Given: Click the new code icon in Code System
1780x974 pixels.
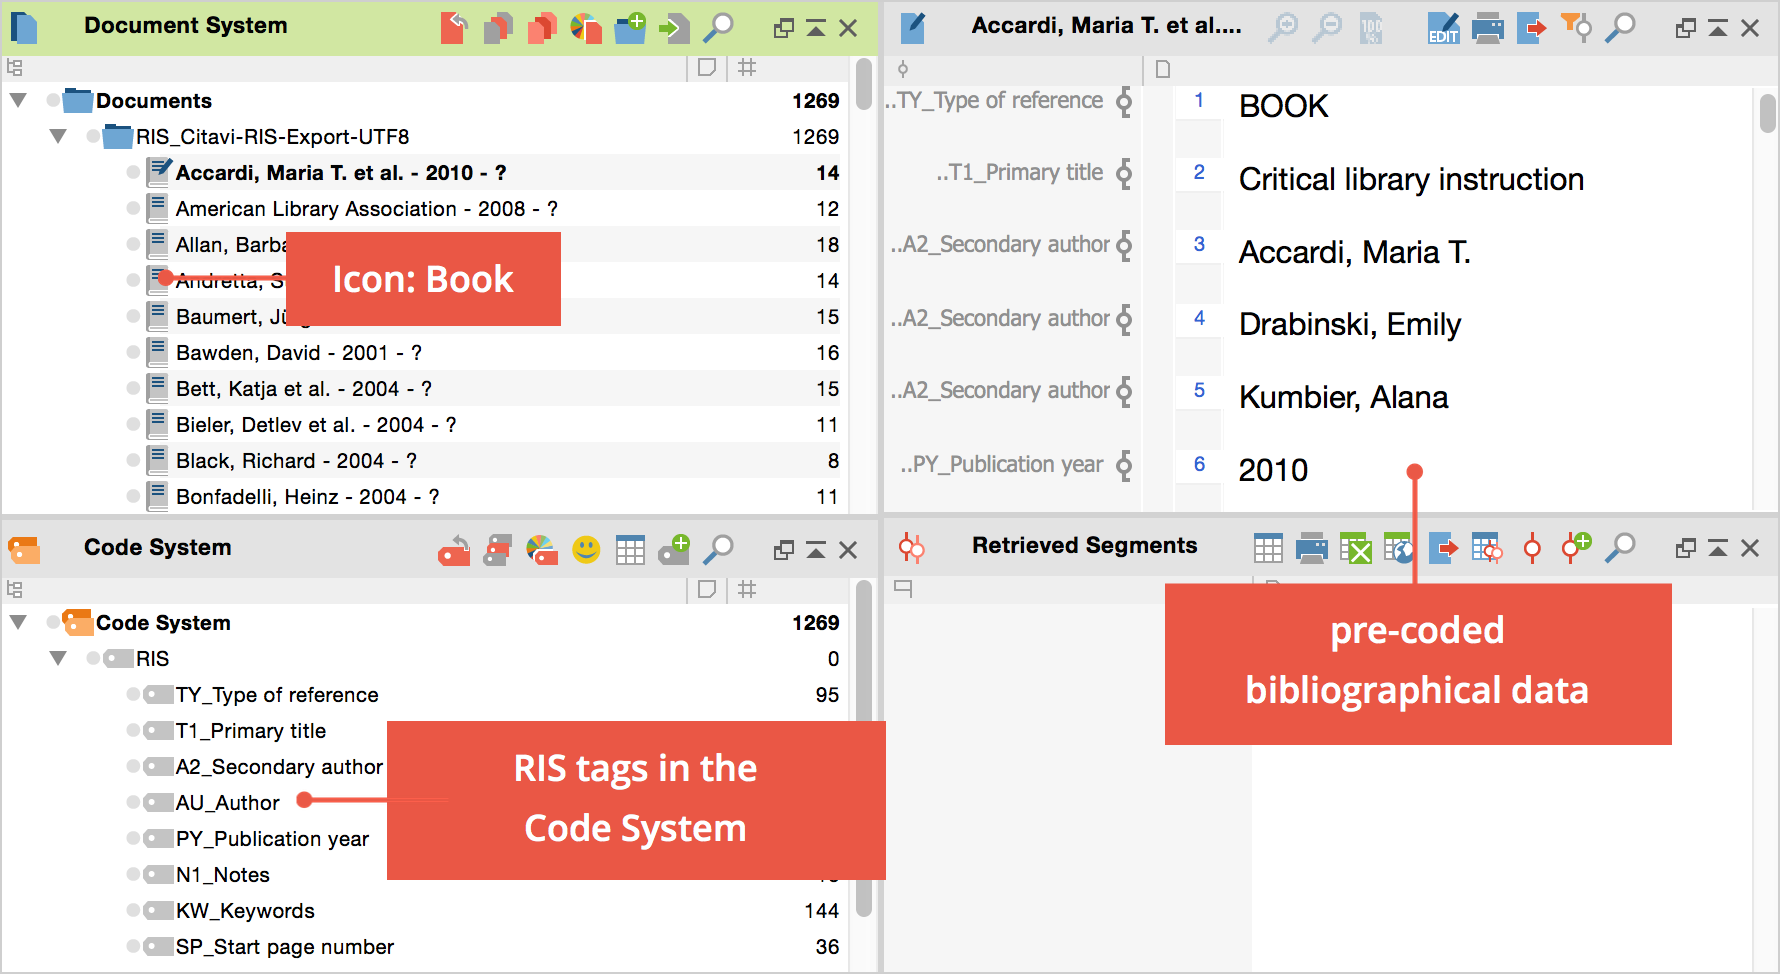Looking at the screenshot, I should [674, 549].
